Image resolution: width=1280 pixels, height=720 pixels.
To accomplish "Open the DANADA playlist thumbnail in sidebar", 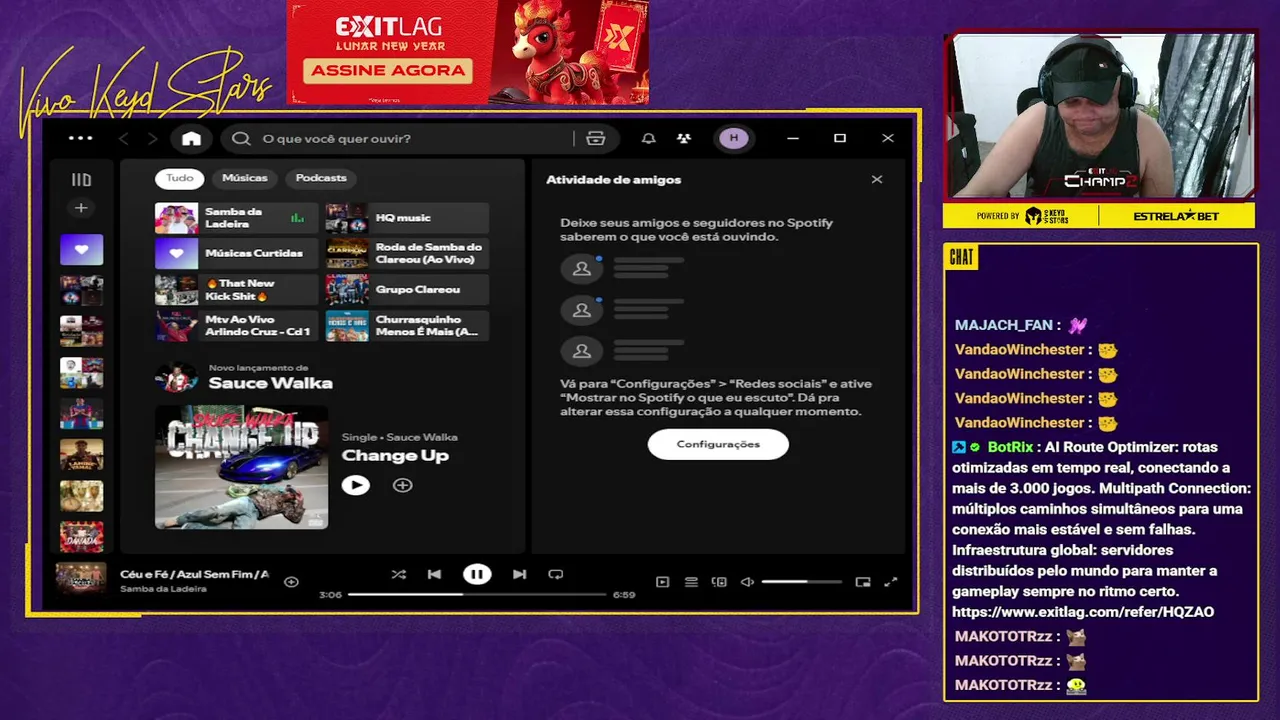I will (81, 537).
